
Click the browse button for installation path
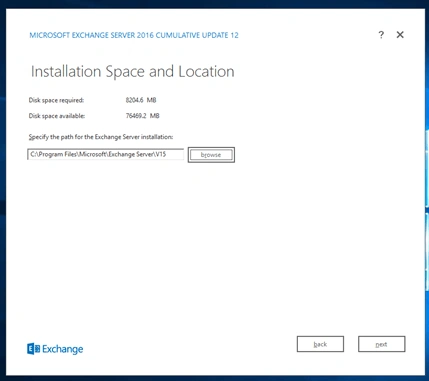point(211,155)
